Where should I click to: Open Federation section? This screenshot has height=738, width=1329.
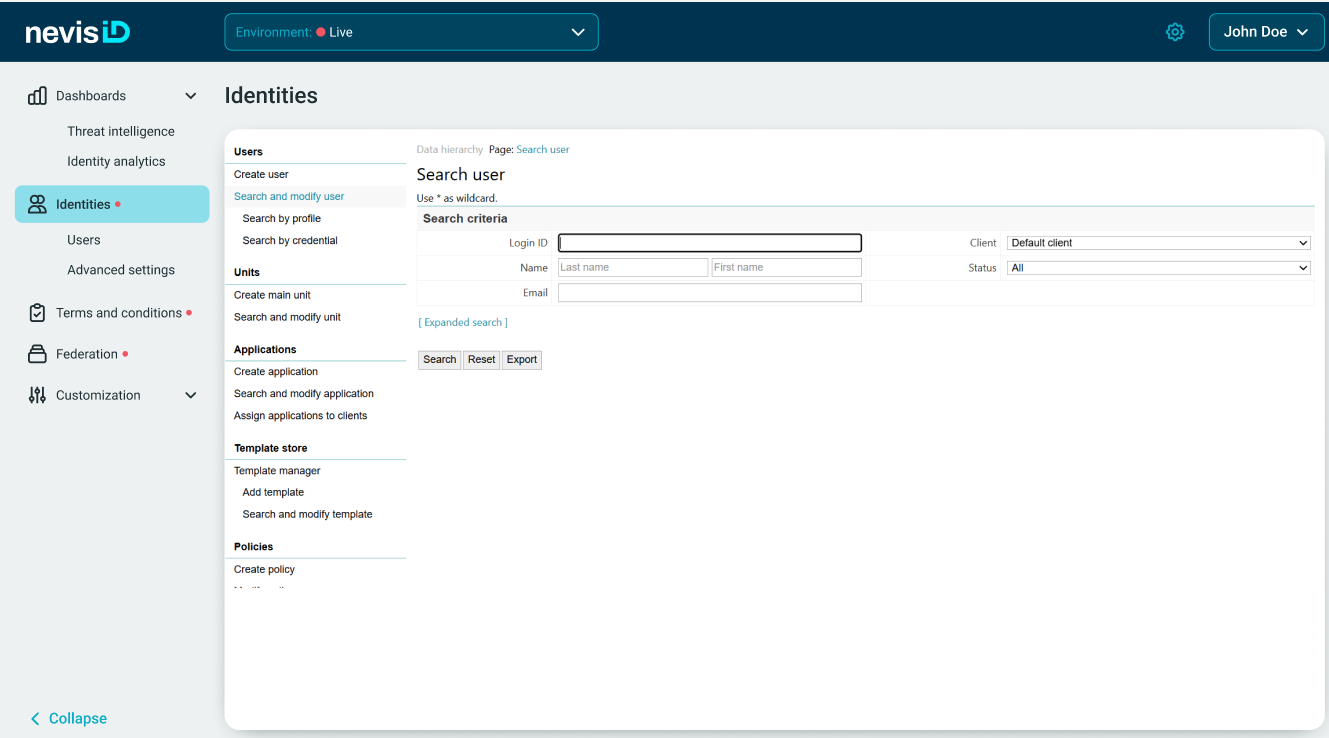[x=87, y=354]
